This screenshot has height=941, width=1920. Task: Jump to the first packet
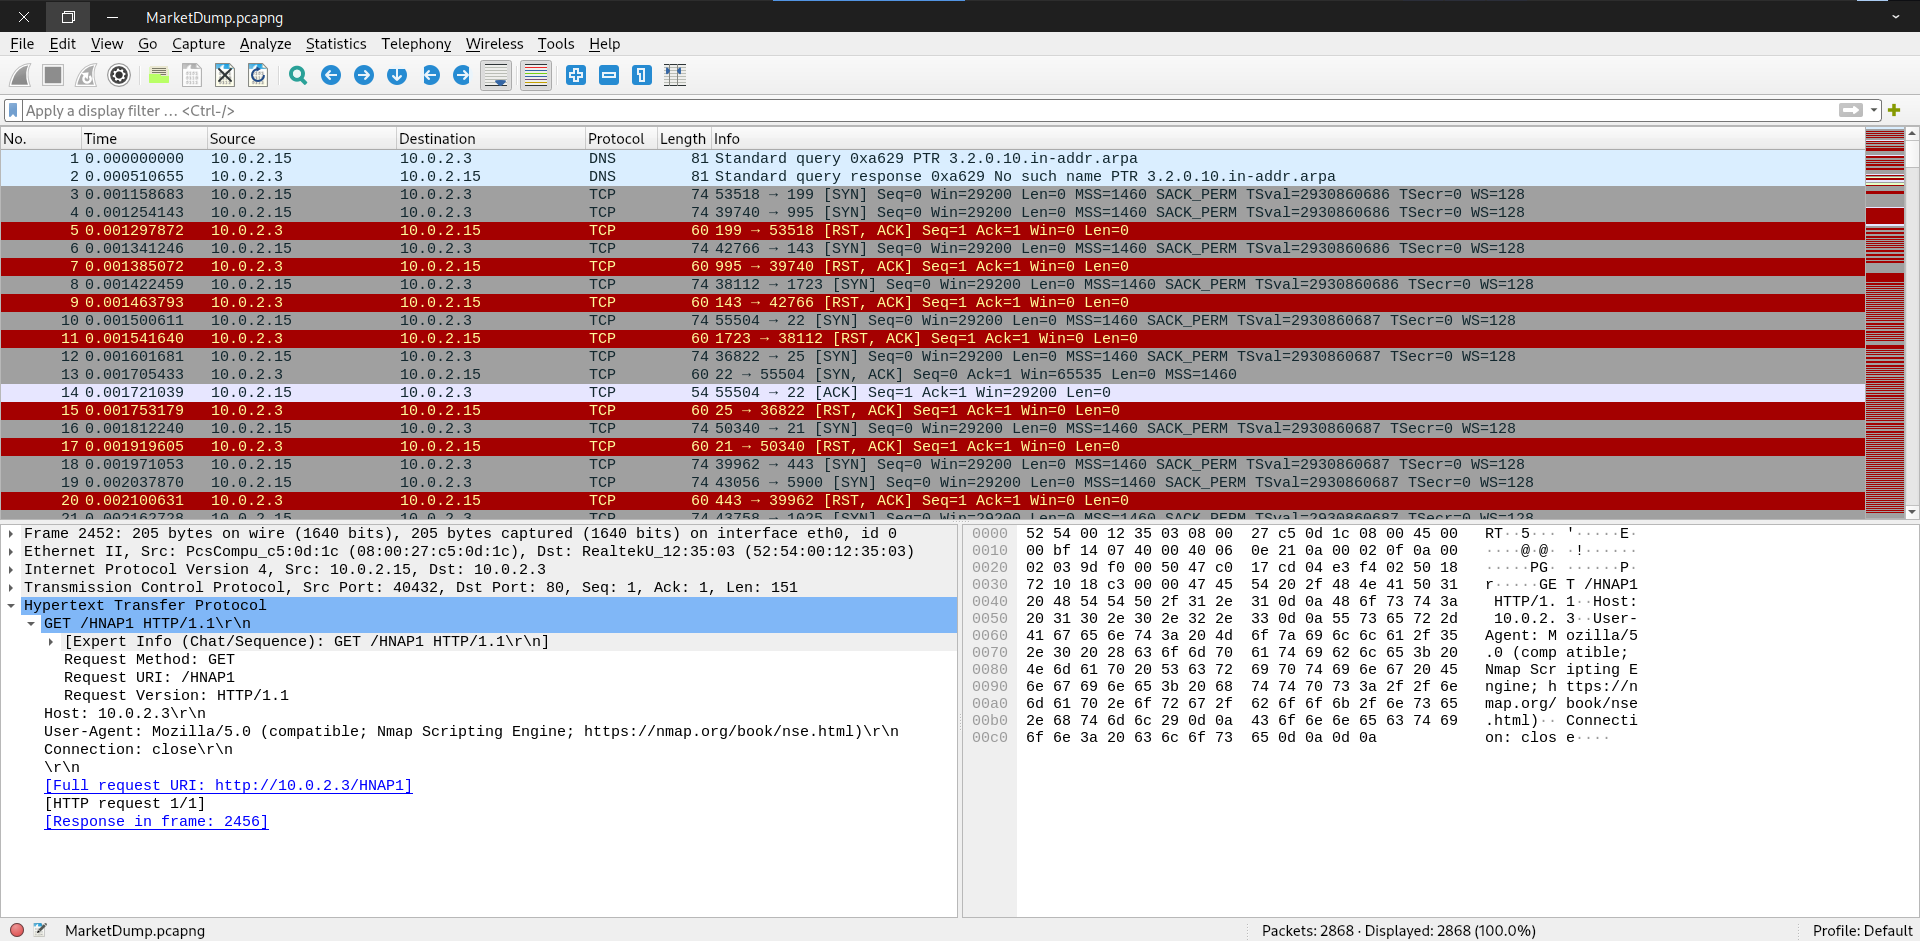(431, 75)
